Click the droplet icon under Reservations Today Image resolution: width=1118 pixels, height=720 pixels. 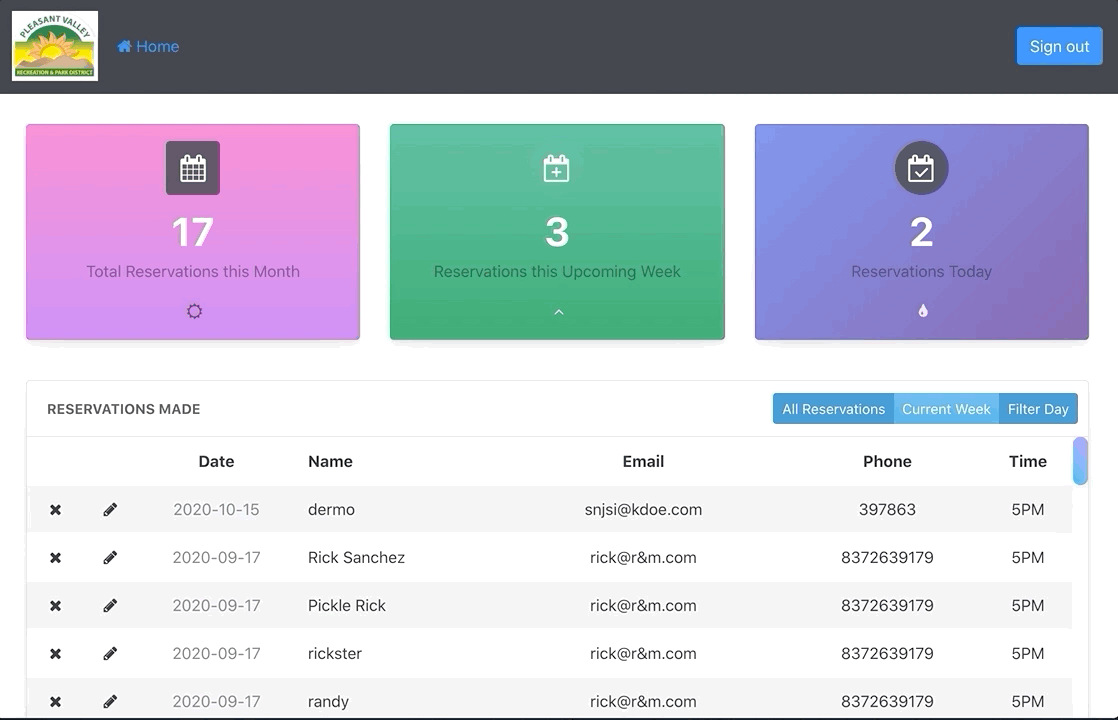coord(923,311)
